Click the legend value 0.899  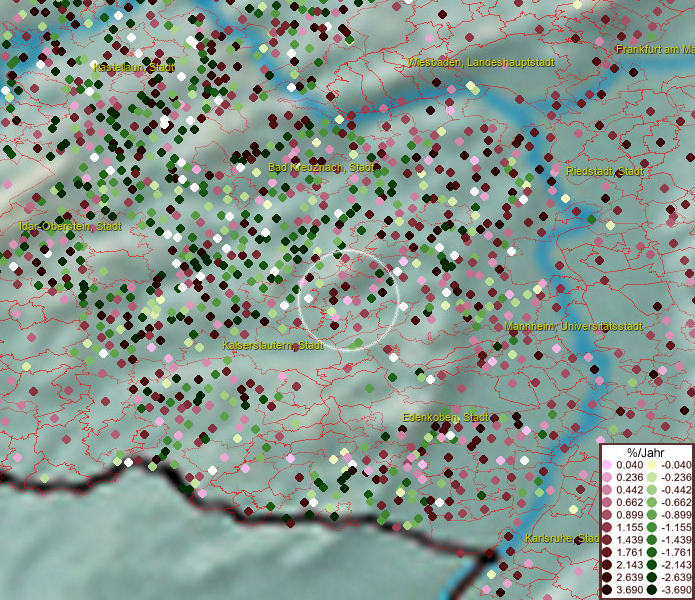point(629,515)
